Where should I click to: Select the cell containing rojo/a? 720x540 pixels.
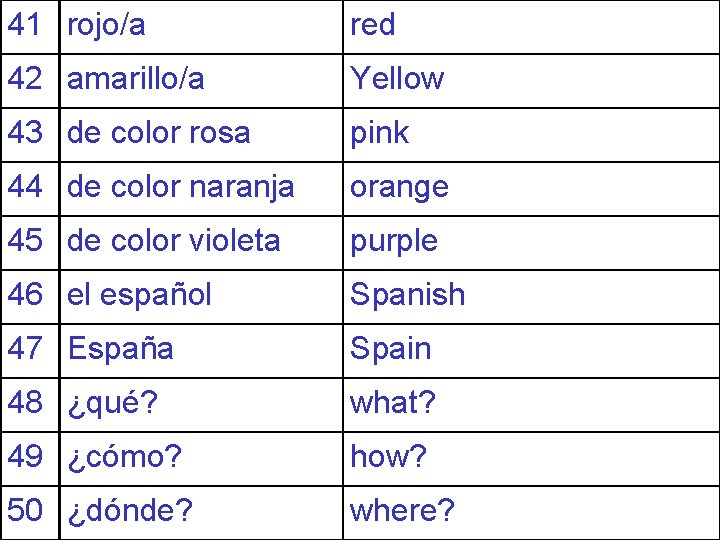coord(202,27)
